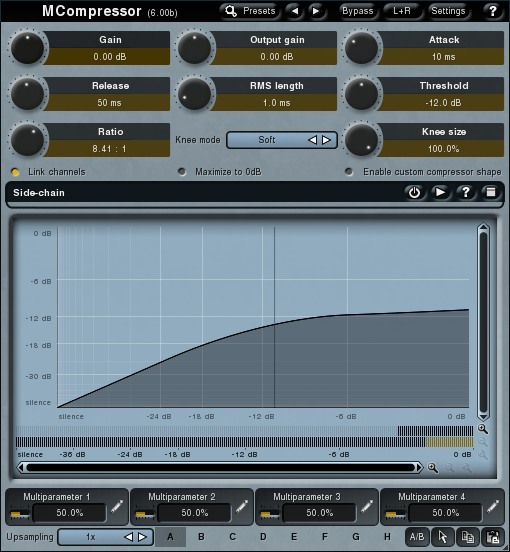This screenshot has height=552, width=510.
Task: Open the Settings menu
Action: (x=448, y=11)
